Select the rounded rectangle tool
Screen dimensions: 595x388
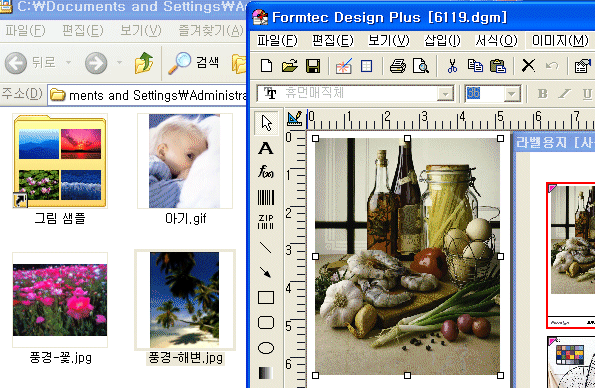(x=266, y=323)
